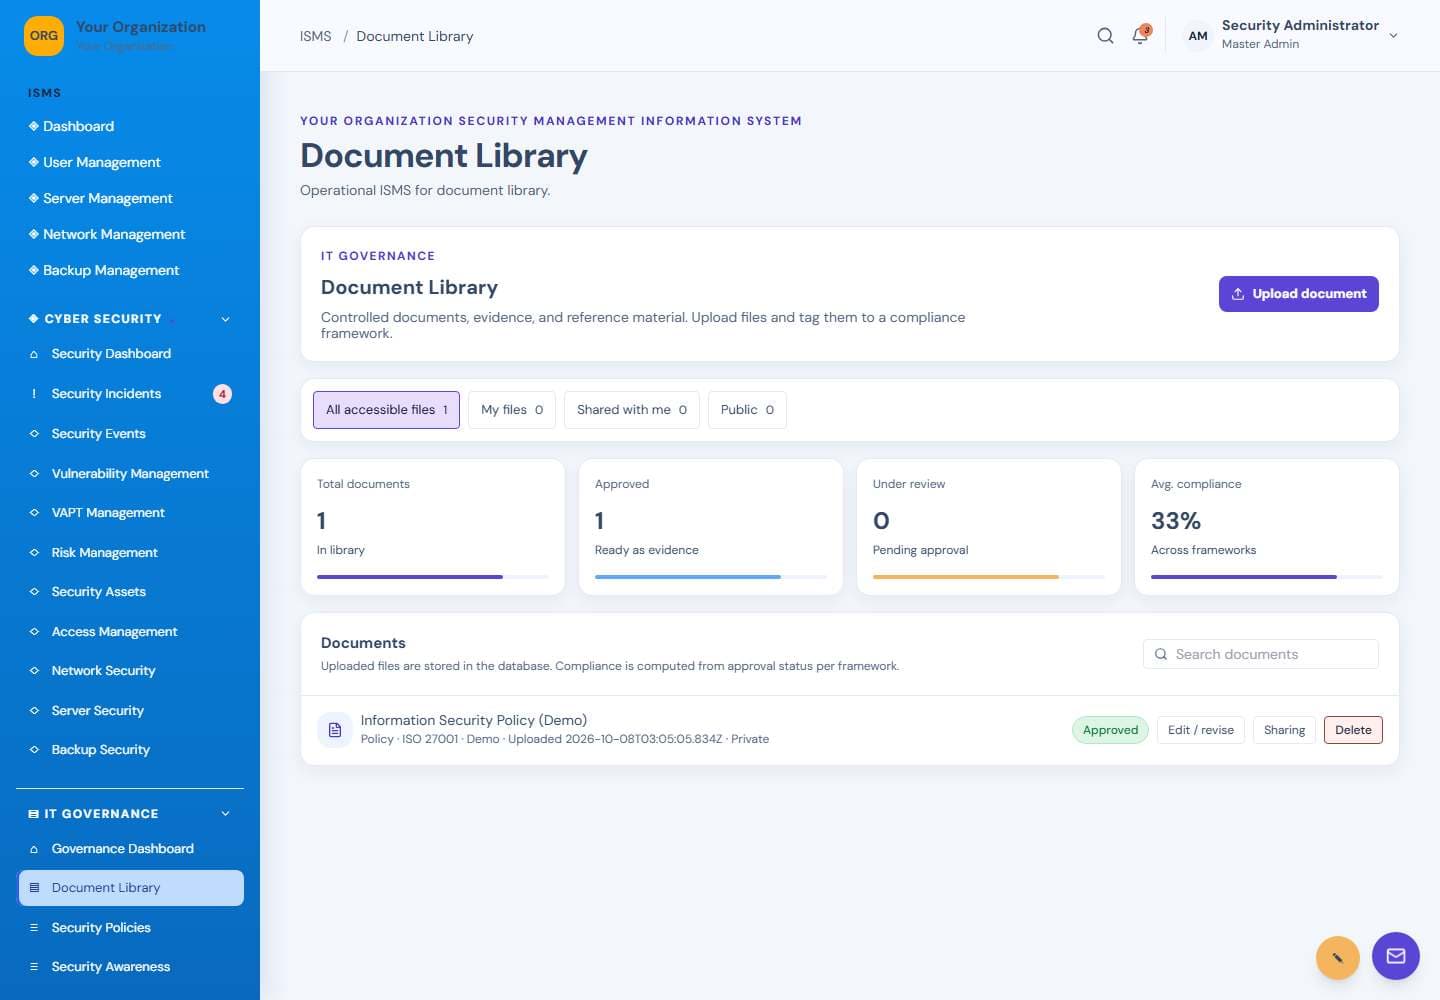Switch to the My files tab

pos(512,410)
